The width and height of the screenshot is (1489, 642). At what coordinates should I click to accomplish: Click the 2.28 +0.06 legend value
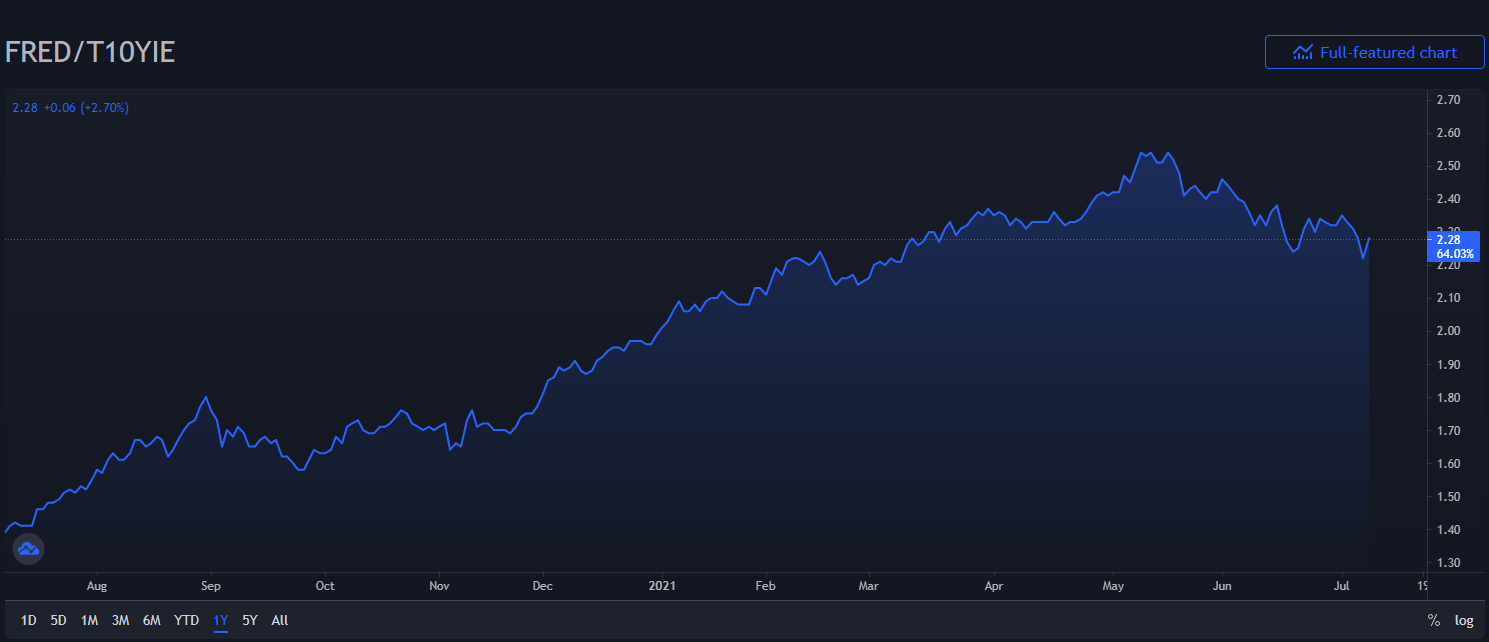click(70, 107)
